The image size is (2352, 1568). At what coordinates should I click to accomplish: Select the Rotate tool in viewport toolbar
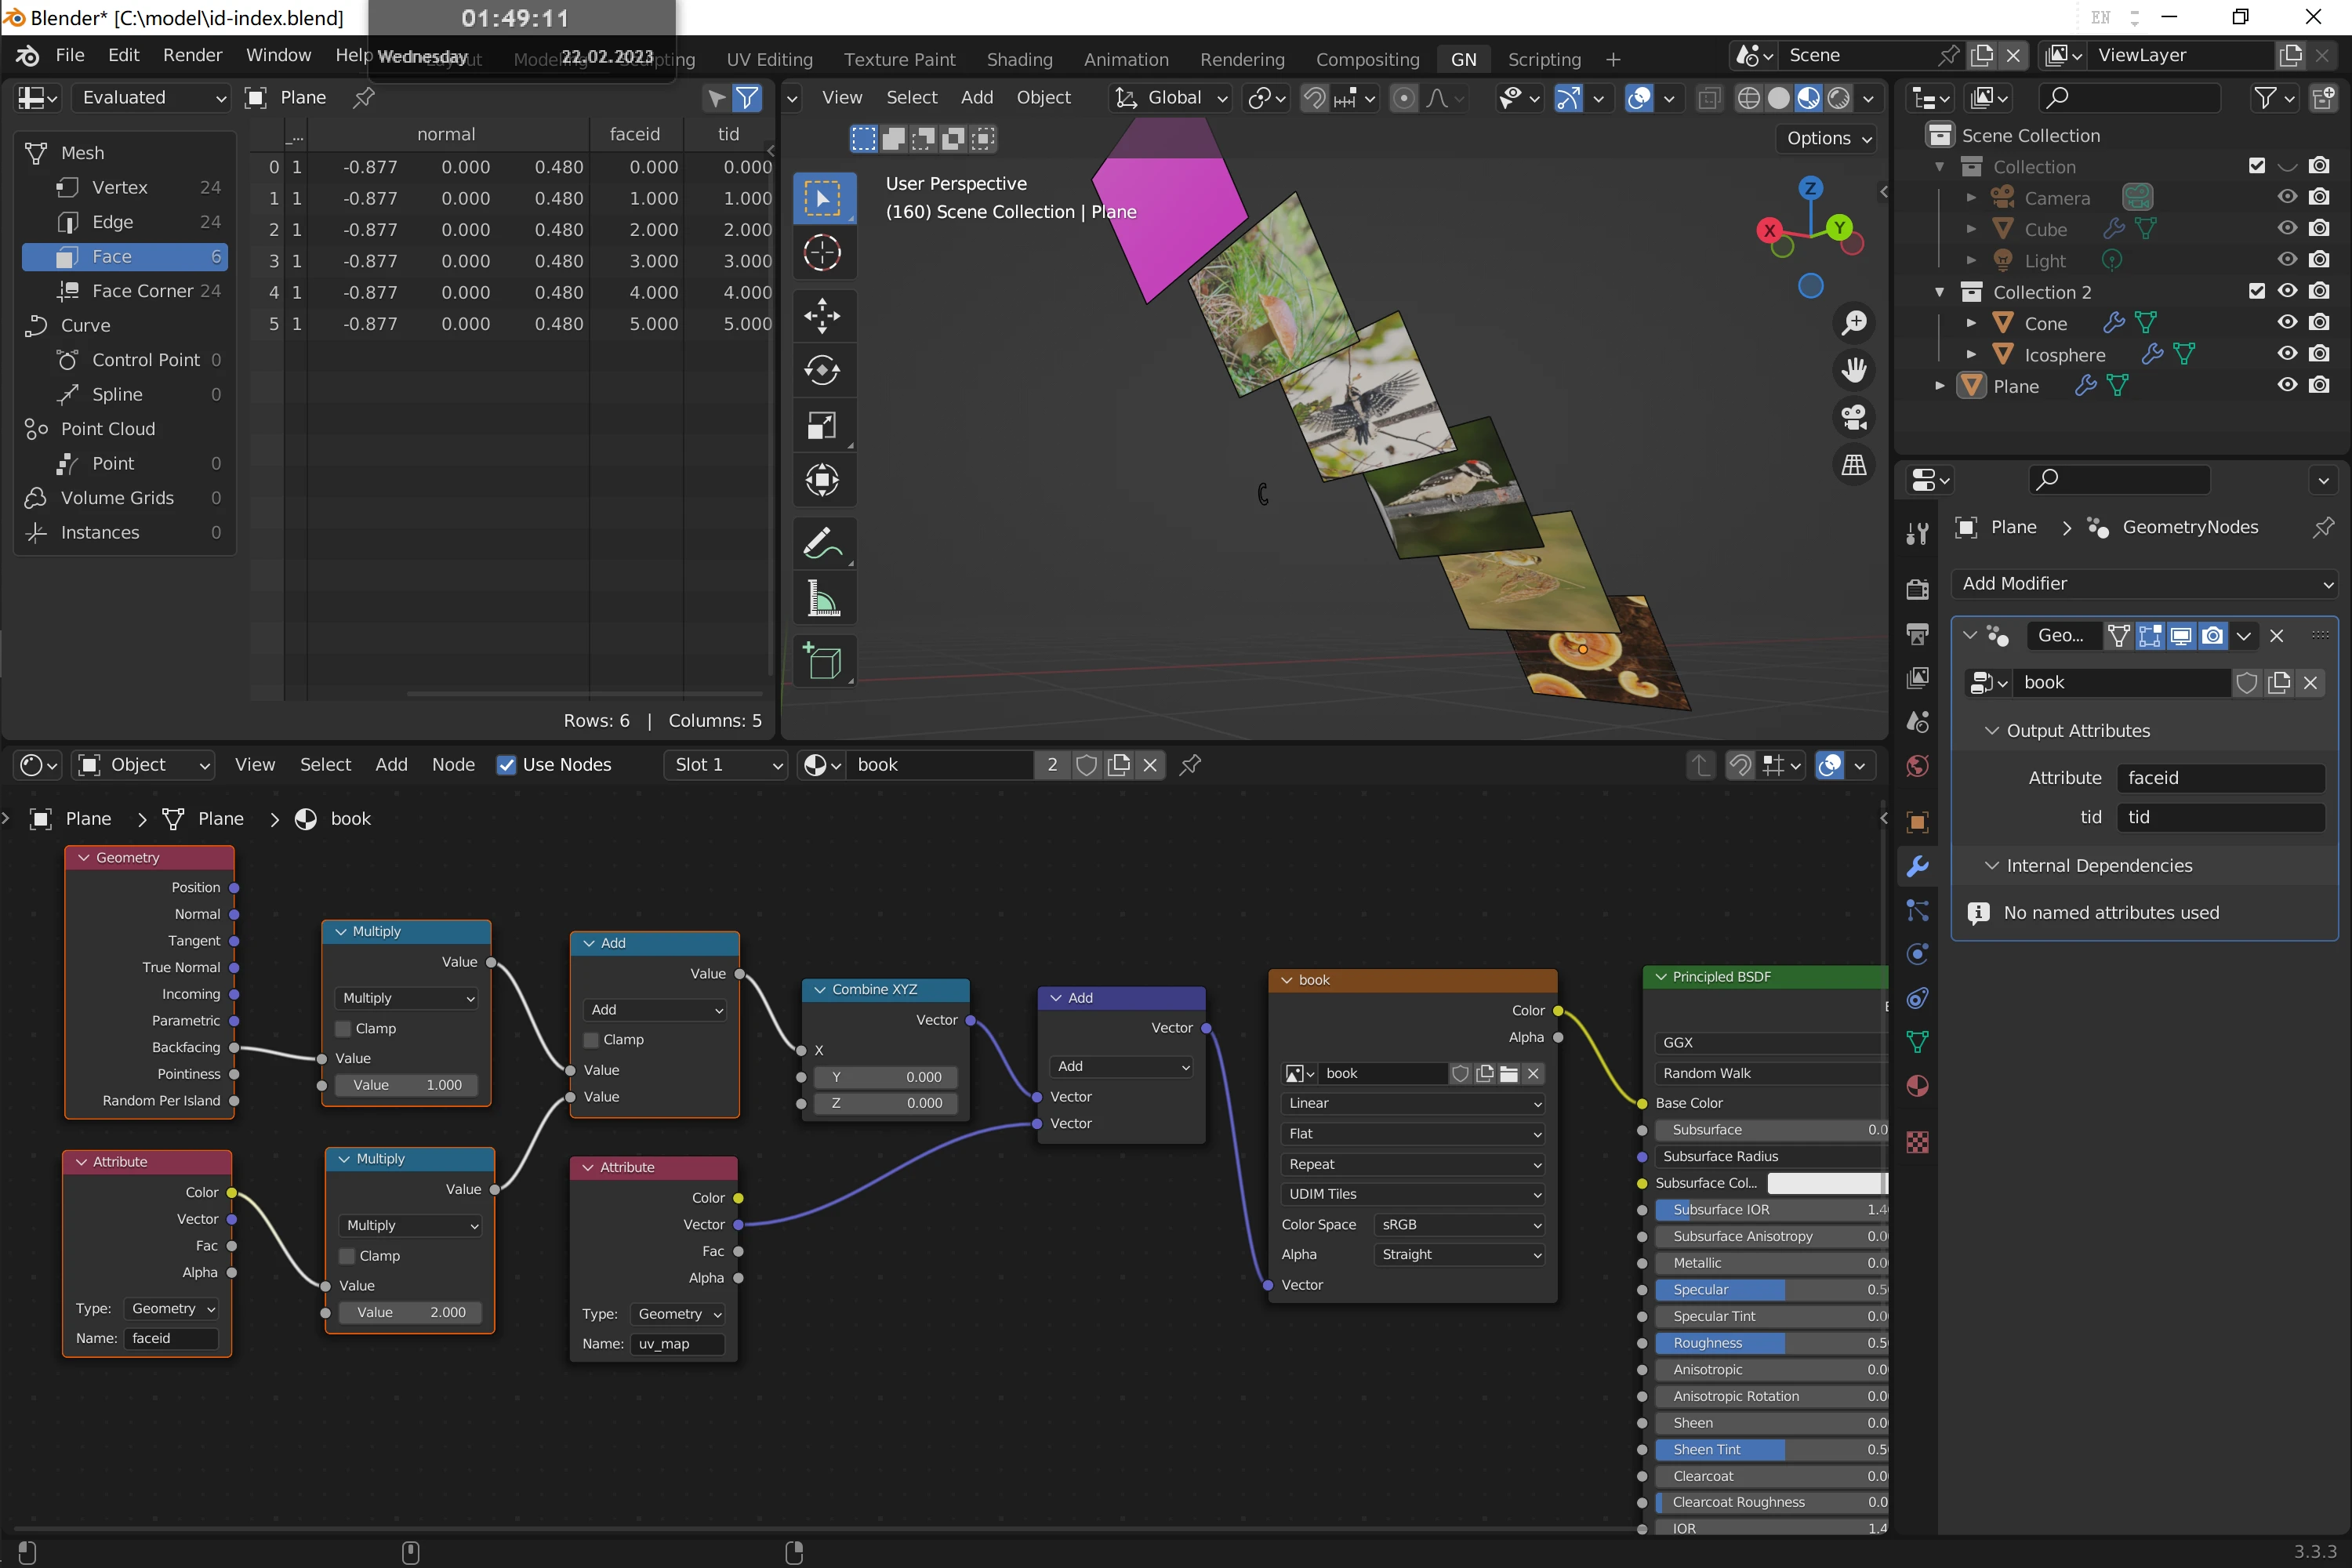823,369
